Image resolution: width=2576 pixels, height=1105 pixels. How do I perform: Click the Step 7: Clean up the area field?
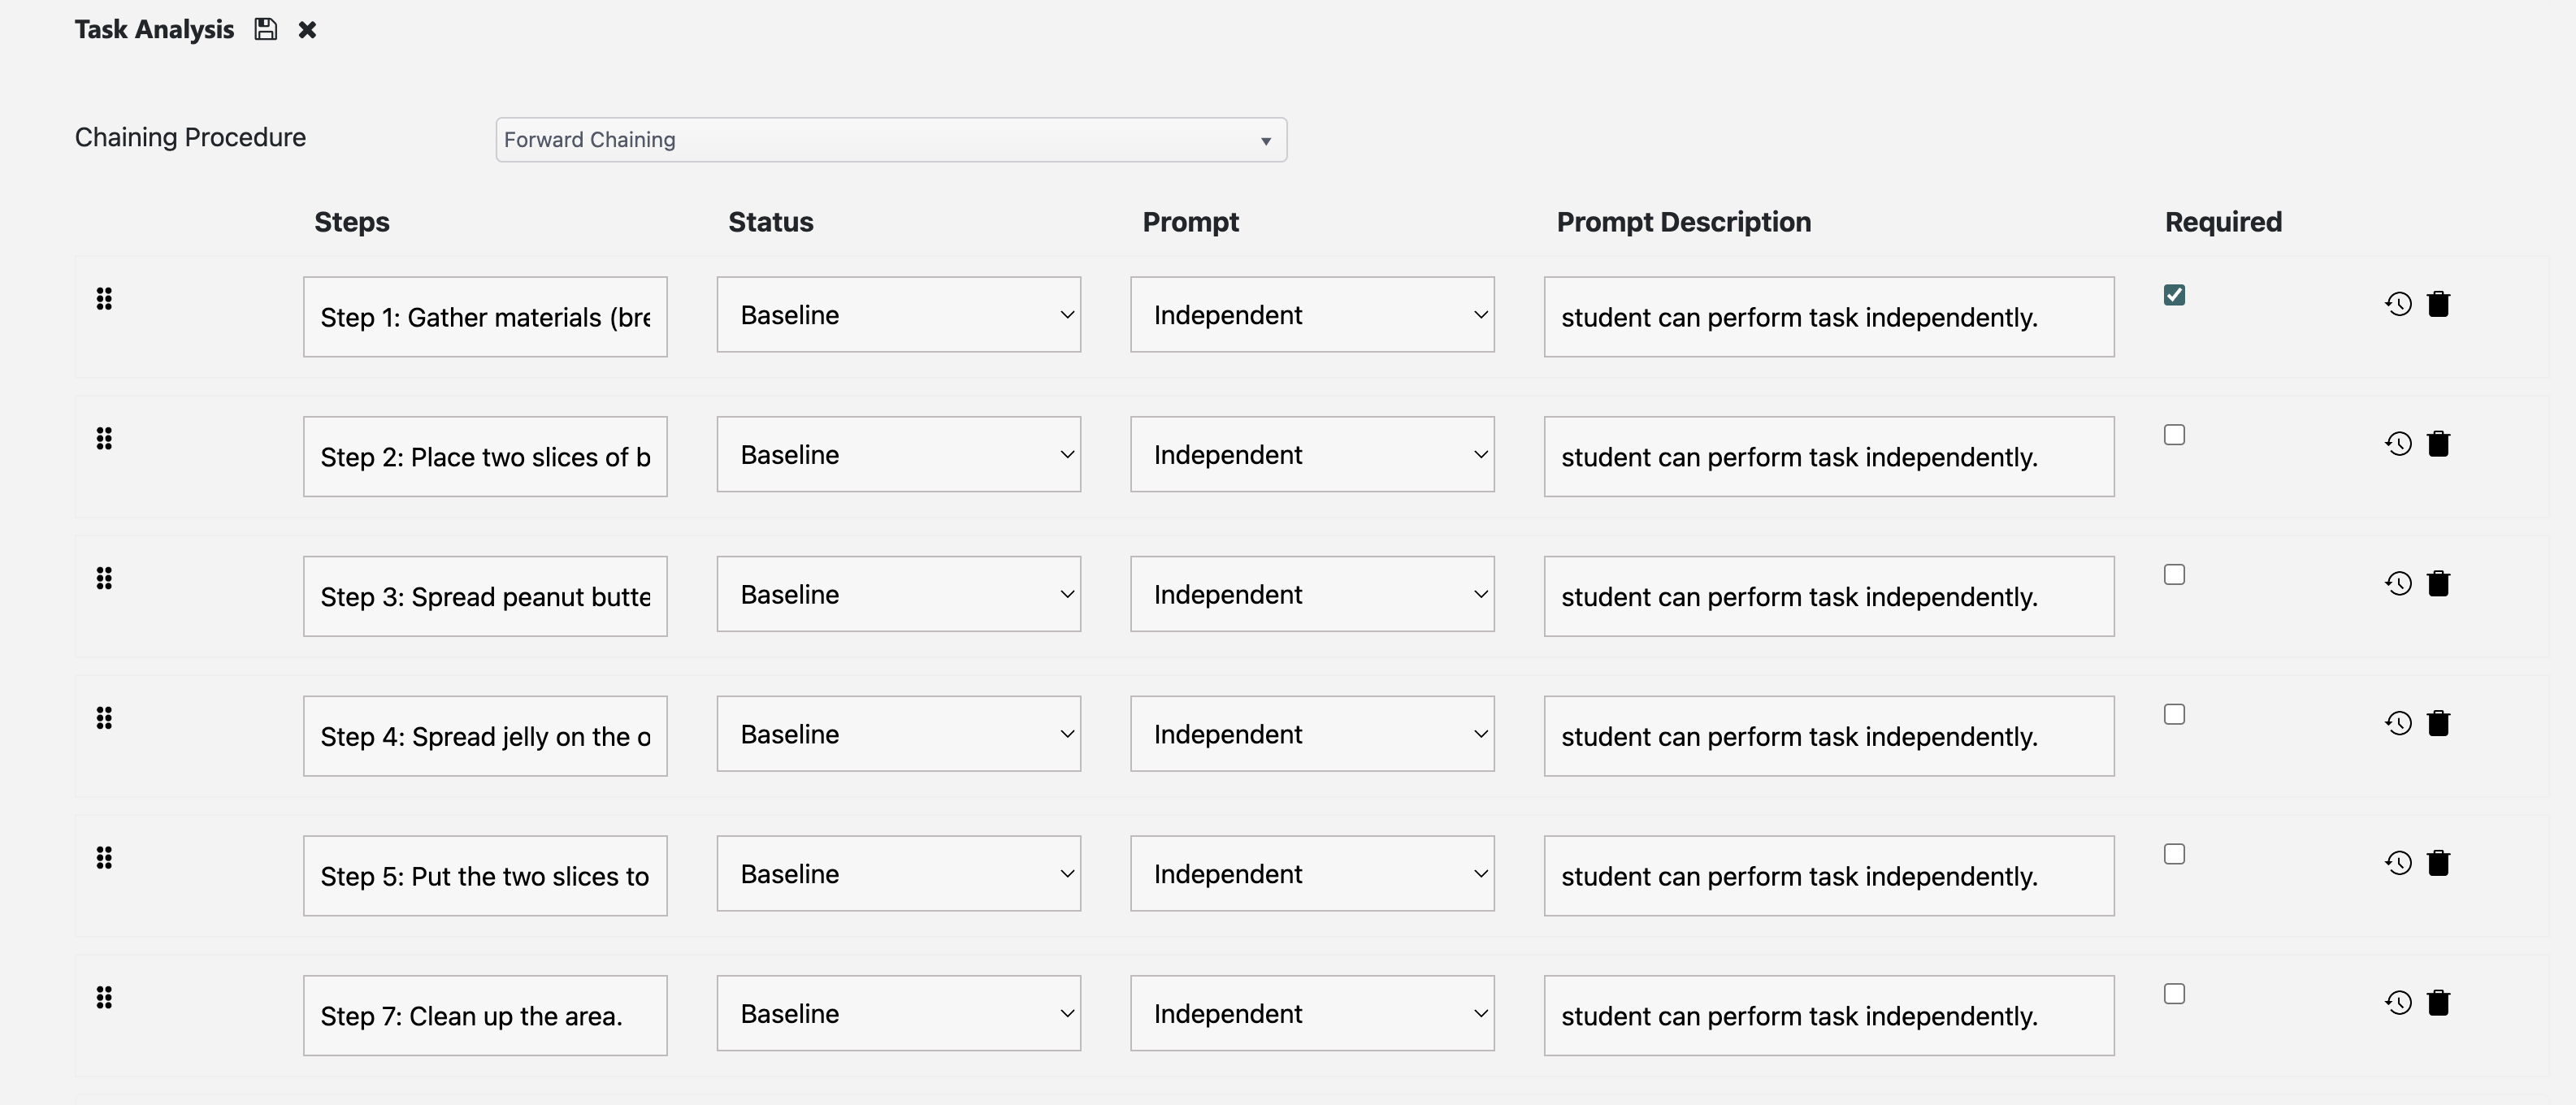click(x=485, y=1016)
